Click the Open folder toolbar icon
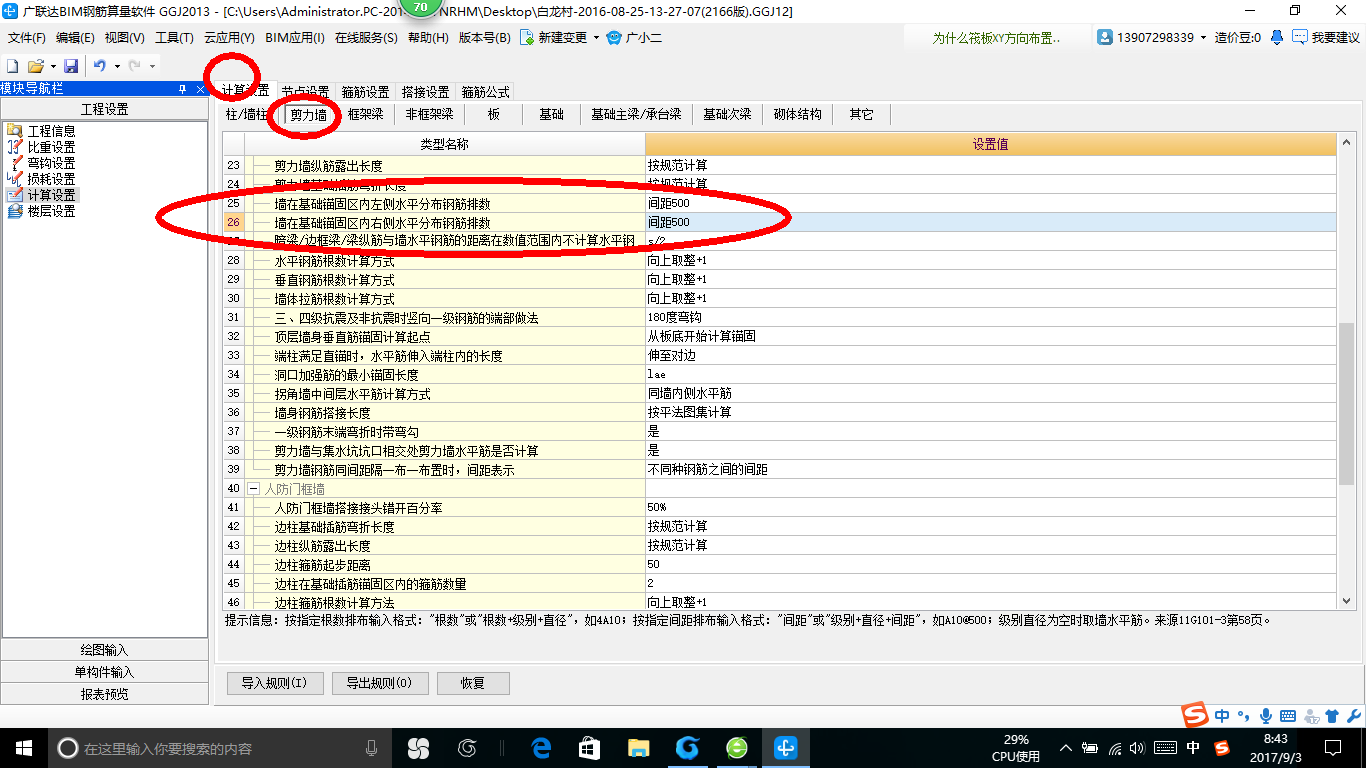Viewport: 1366px width, 768px height. 35,66
